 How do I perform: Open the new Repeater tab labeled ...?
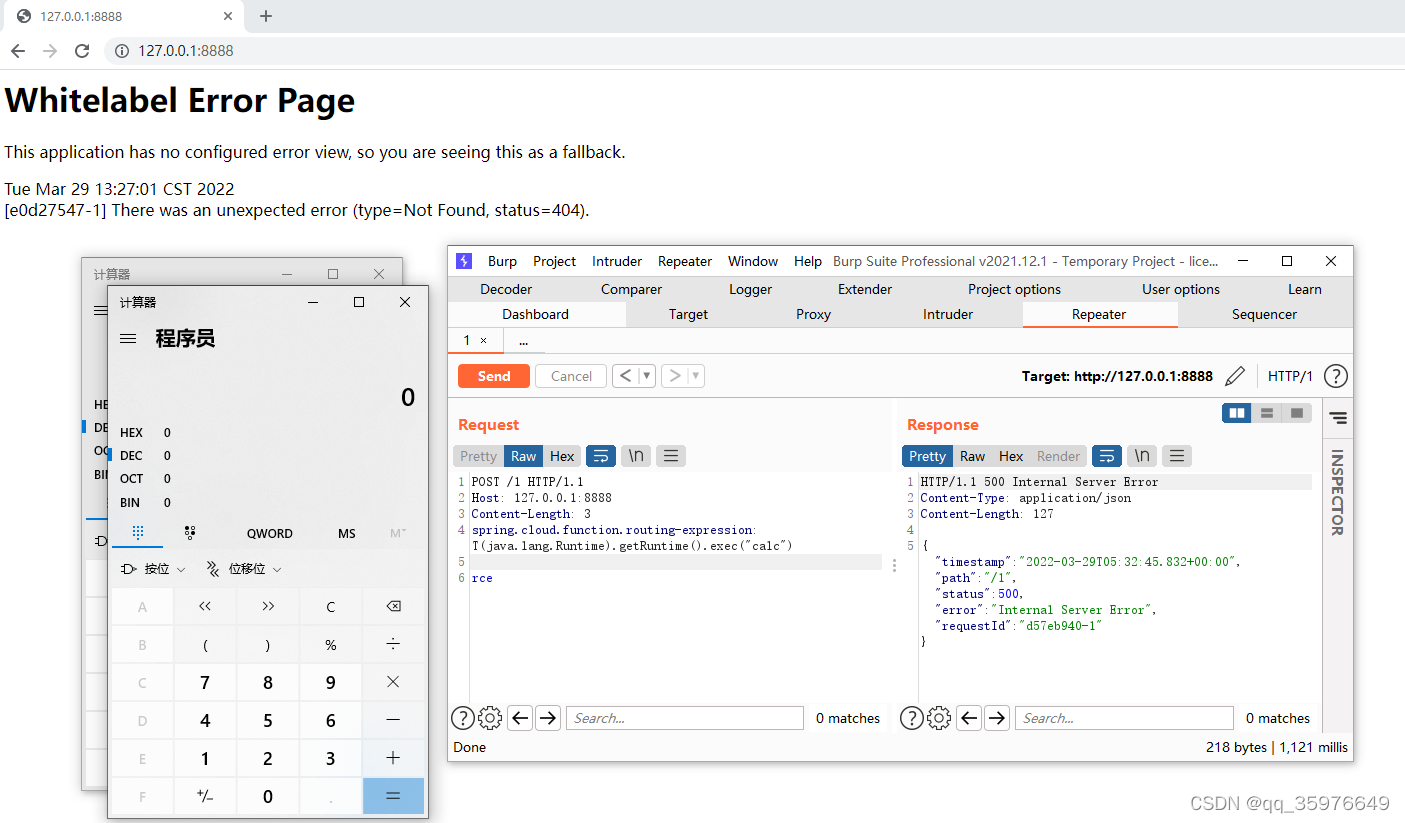(x=523, y=340)
